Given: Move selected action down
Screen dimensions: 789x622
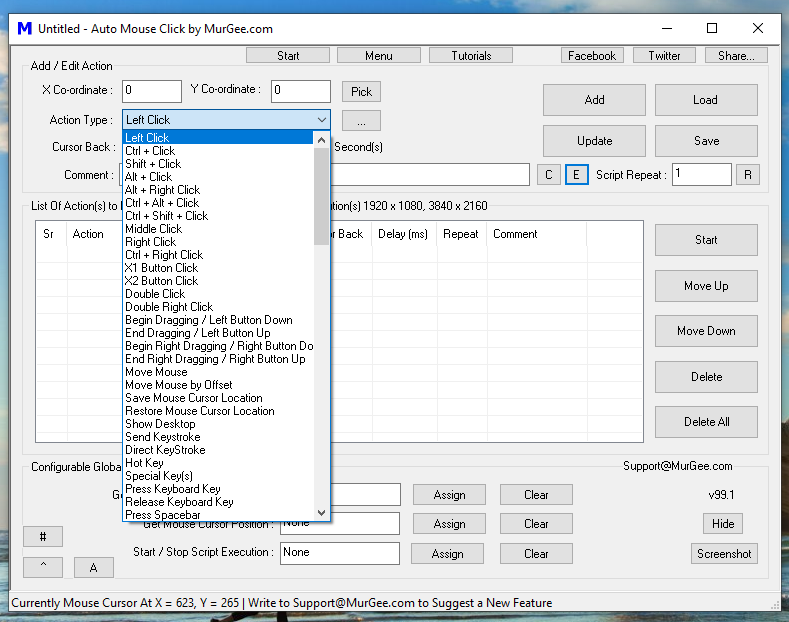Looking at the screenshot, I should (x=706, y=331).
